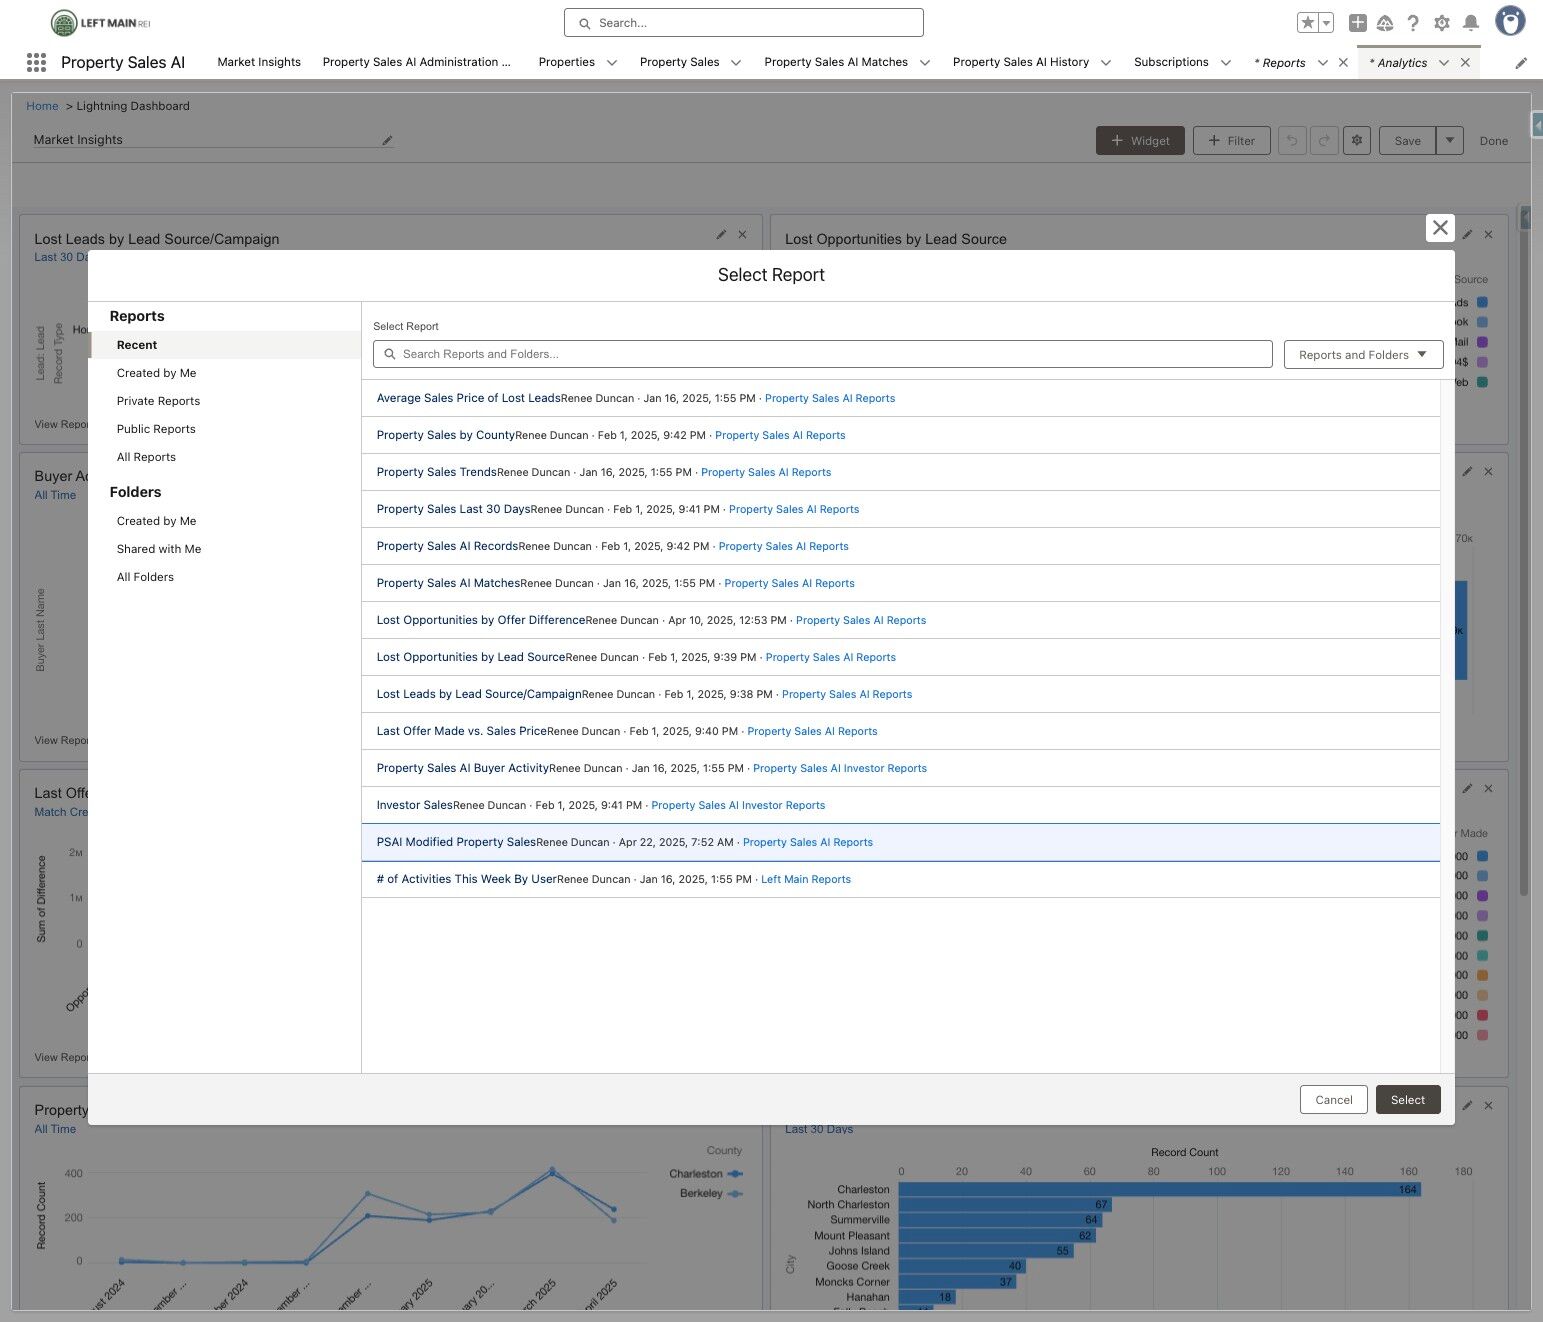Click the Salesforce Trailhead guidance icon
The image size is (1543, 1322).
(1385, 23)
